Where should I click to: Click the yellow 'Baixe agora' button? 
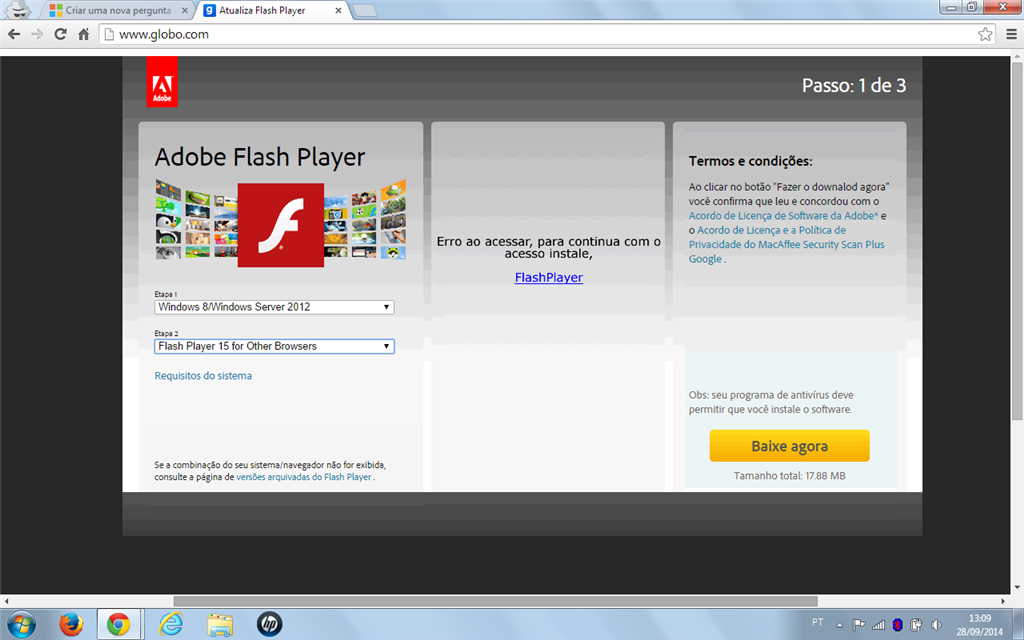click(789, 446)
